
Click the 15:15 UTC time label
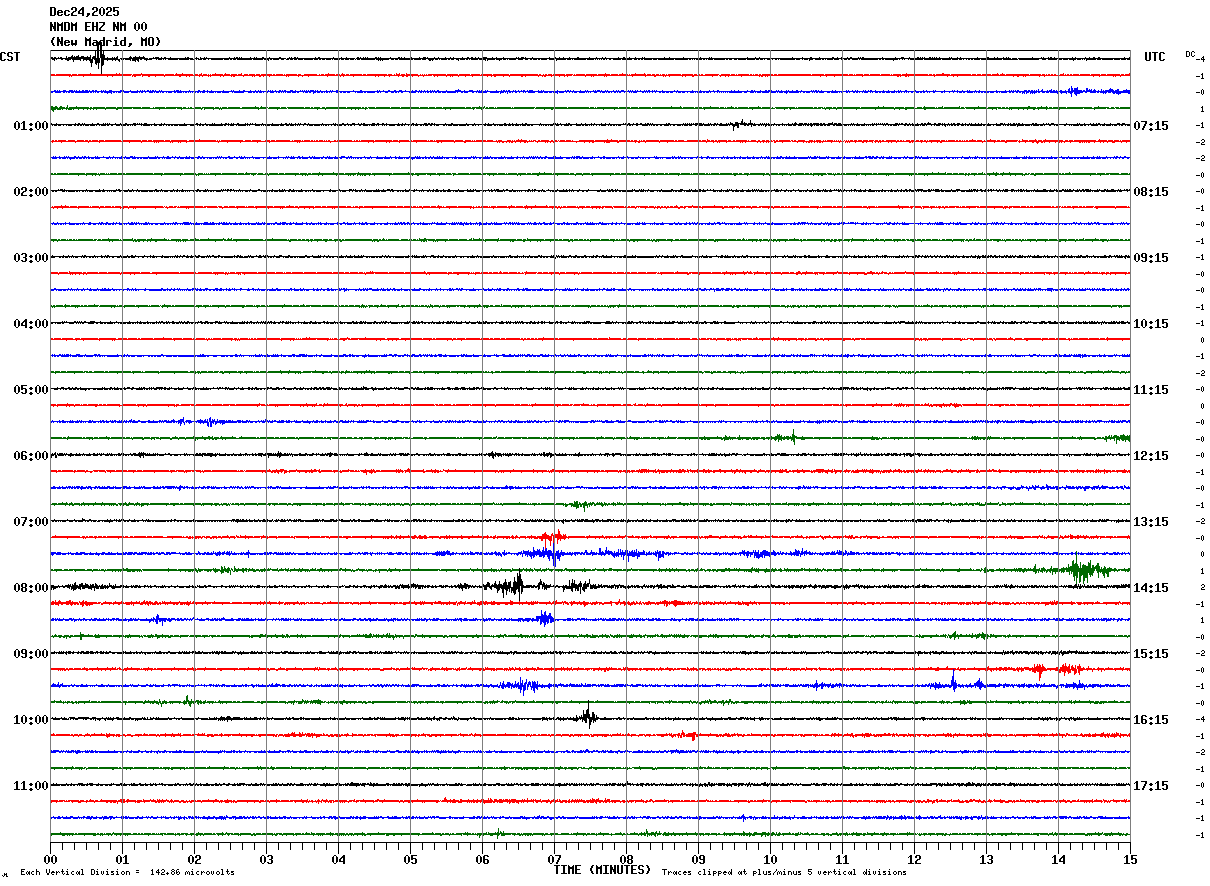(x=1150, y=654)
